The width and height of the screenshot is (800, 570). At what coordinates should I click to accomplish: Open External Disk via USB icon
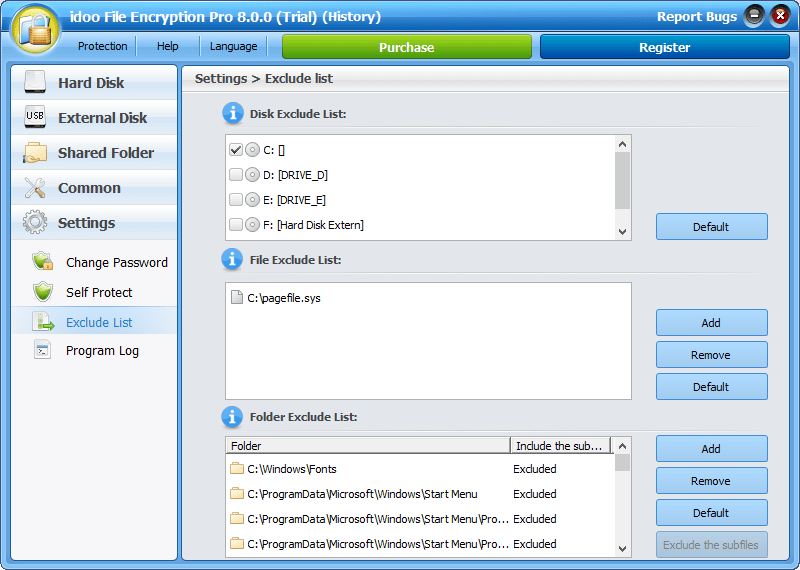tap(35, 118)
